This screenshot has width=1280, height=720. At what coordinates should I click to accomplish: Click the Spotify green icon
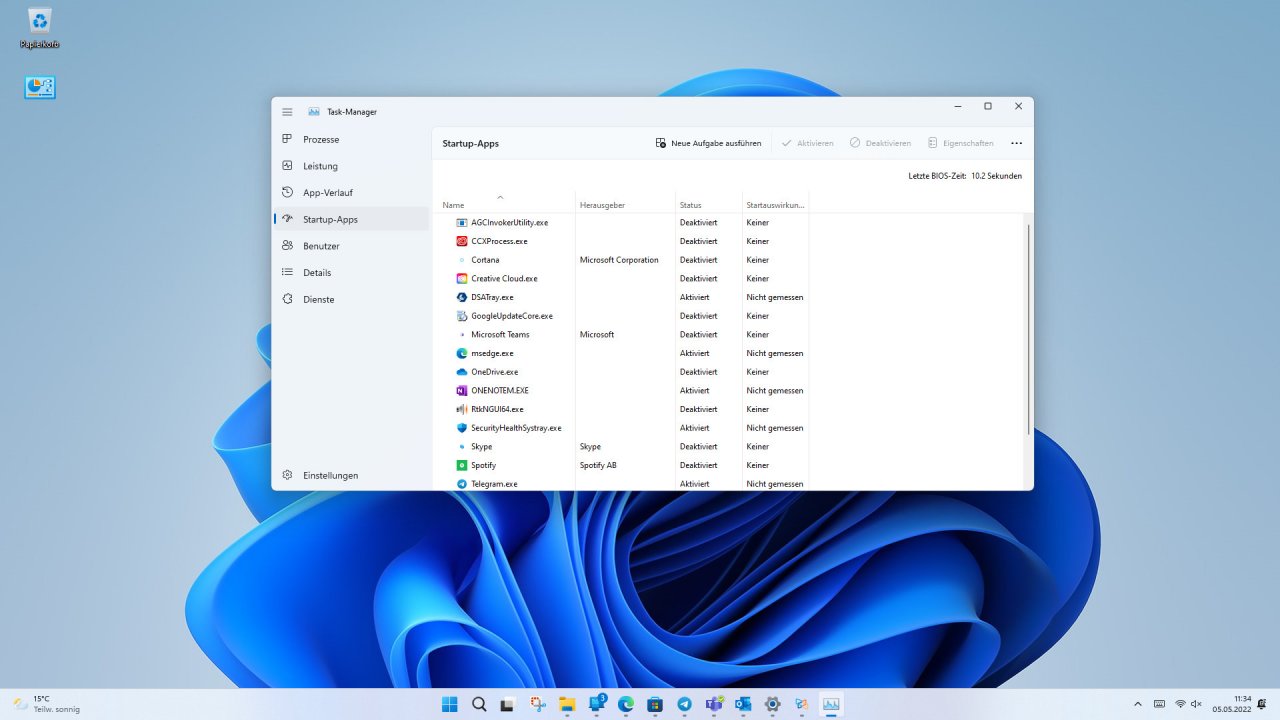click(x=462, y=465)
